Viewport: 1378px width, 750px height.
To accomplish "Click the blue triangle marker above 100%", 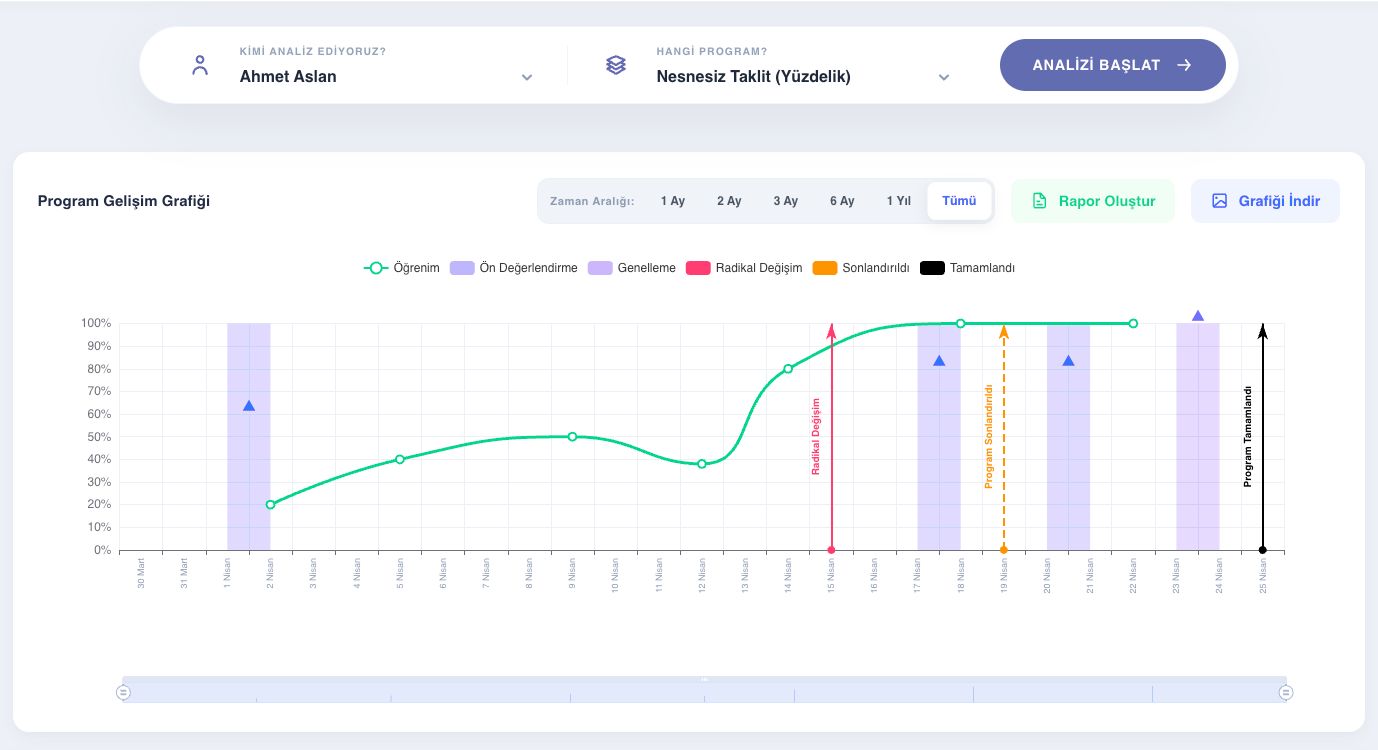I will point(1198,316).
